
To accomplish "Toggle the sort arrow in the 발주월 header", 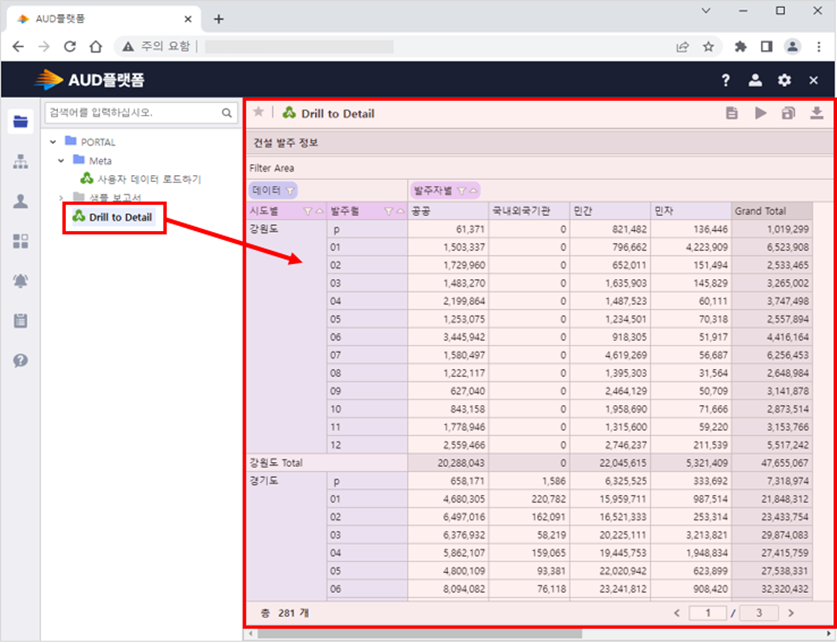I will (400, 211).
